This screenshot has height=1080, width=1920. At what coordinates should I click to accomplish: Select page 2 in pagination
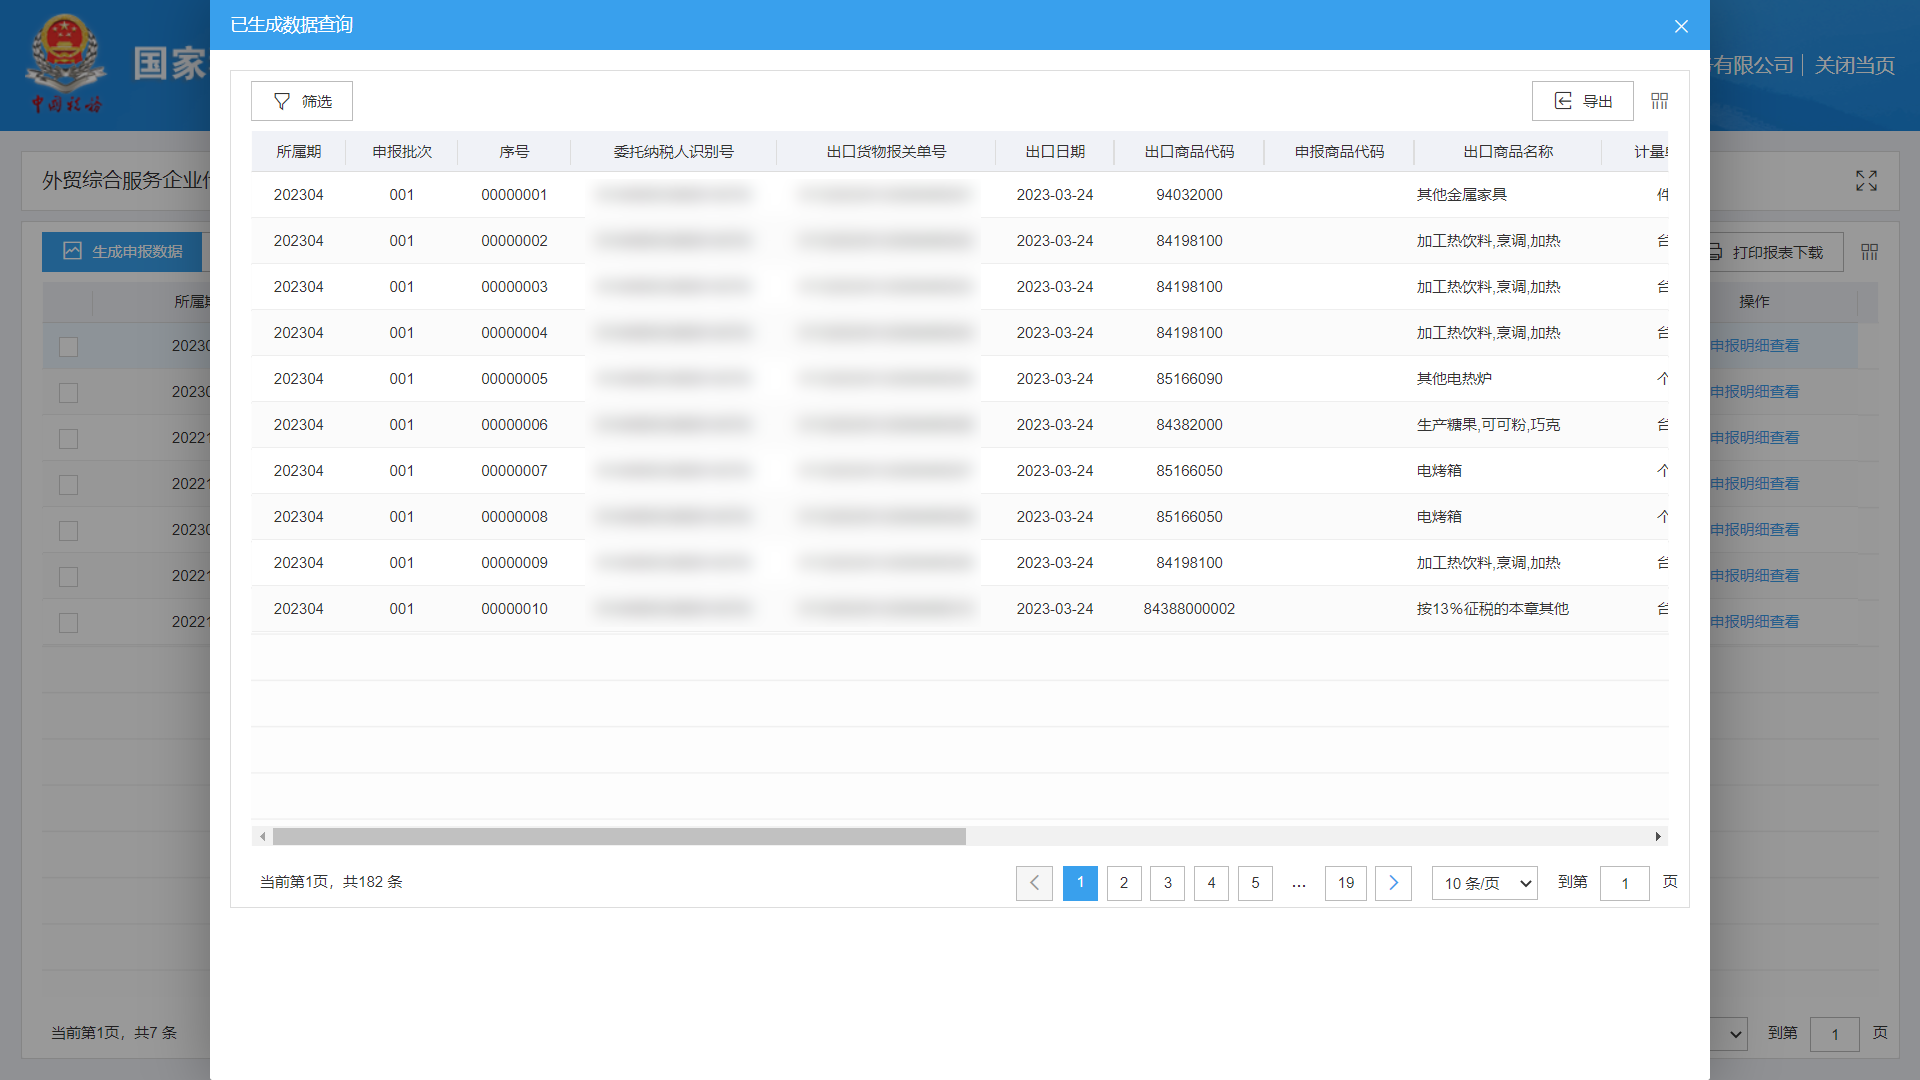pyautogui.click(x=1123, y=883)
